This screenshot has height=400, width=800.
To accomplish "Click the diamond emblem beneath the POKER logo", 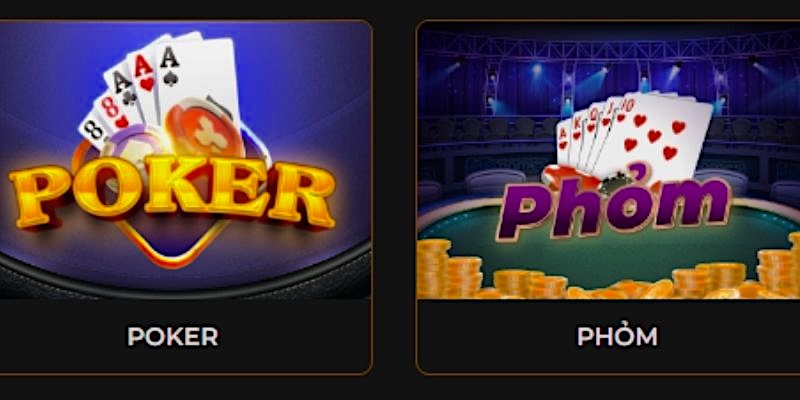I will (x=172, y=242).
